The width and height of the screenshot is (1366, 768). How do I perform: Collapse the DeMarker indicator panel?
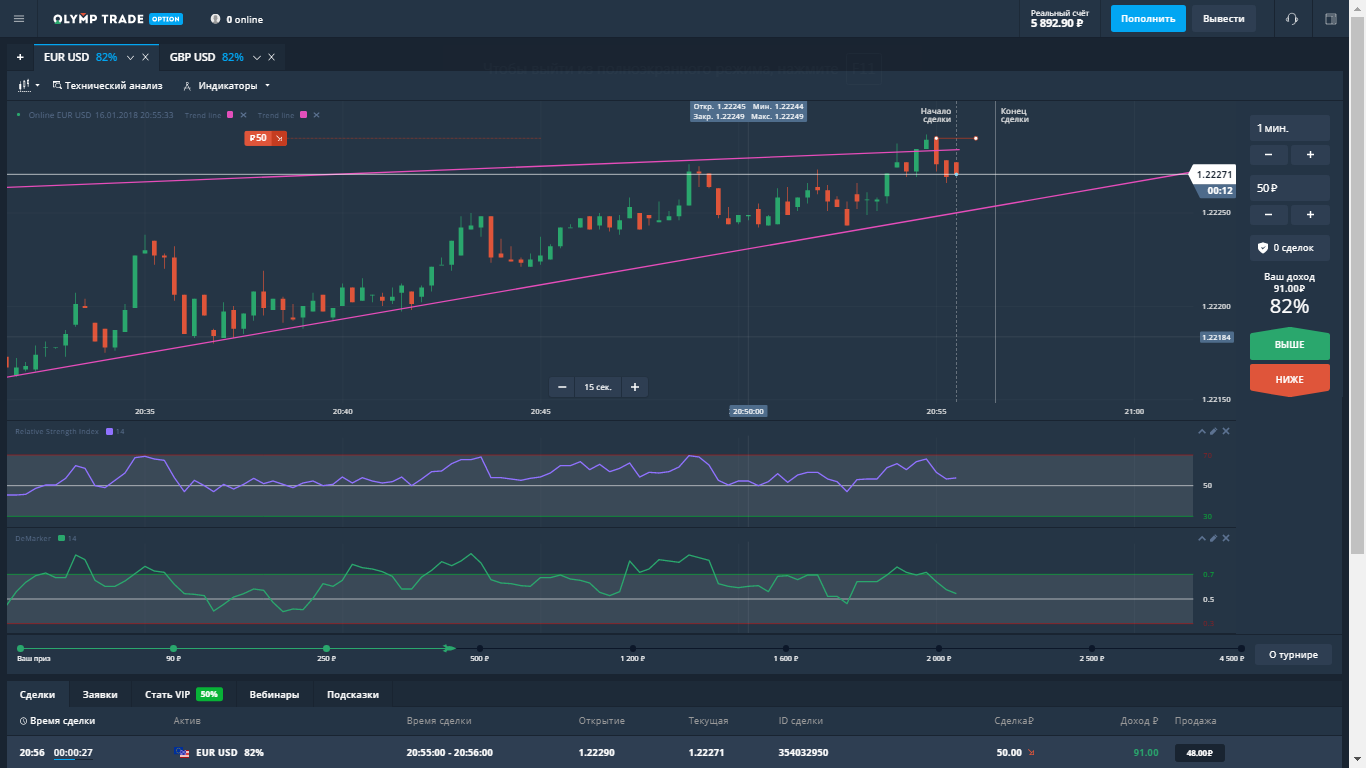1202,538
